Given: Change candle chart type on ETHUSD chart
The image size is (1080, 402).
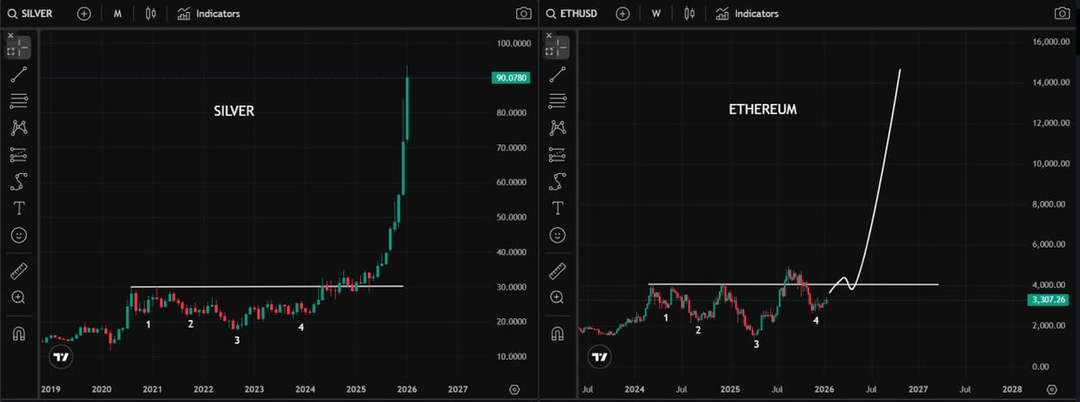Looking at the screenshot, I should (689, 14).
